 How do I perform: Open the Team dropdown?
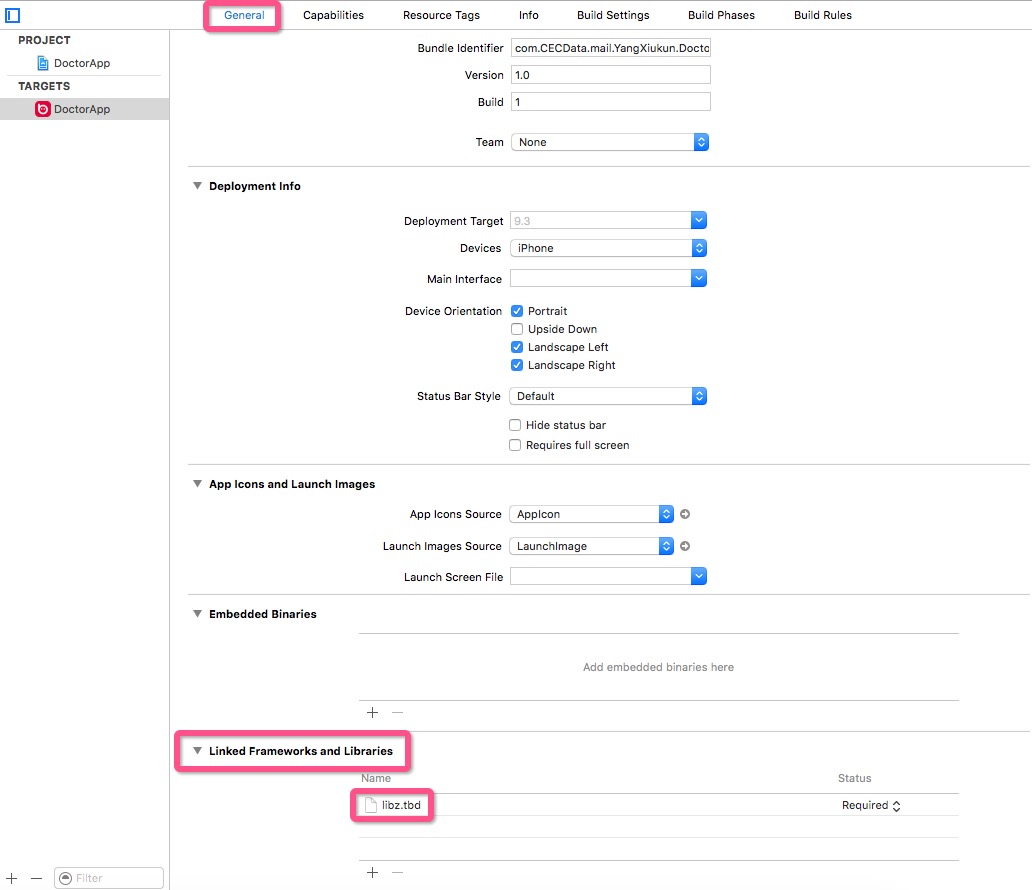[x=610, y=142]
